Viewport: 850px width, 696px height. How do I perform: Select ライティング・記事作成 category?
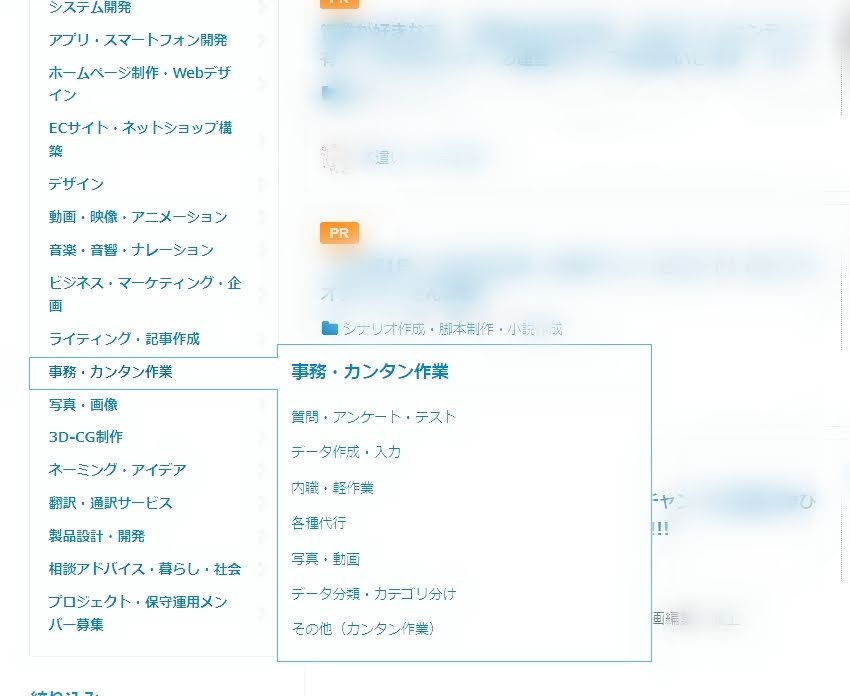tap(124, 339)
